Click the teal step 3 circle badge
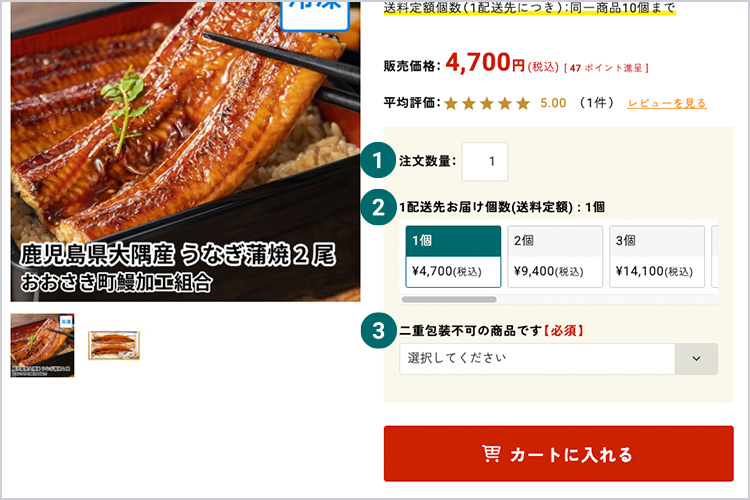Viewport: 750px width, 500px height. [x=378, y=330]
